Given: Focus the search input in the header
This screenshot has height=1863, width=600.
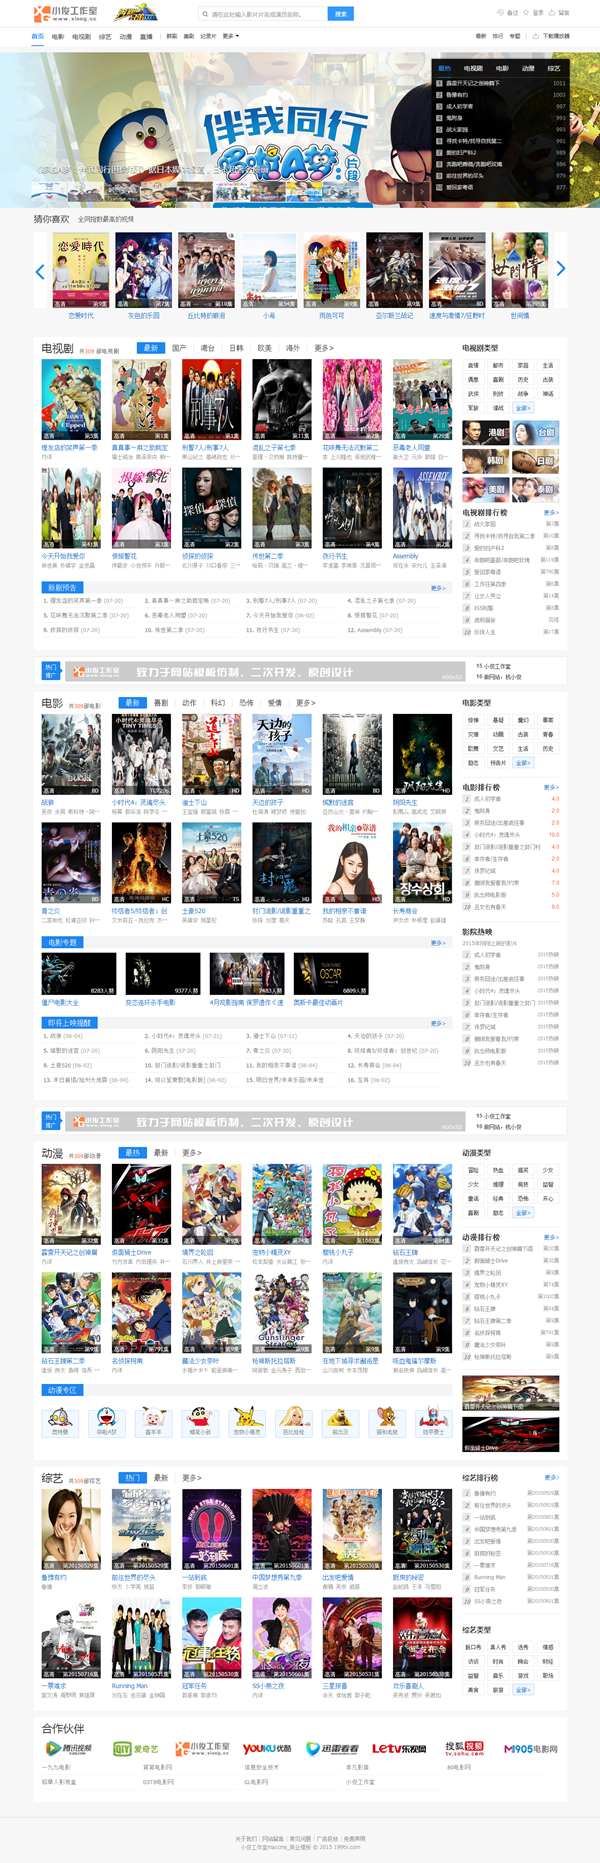Looking at the screenshot, I should click(x=264, y=14).
